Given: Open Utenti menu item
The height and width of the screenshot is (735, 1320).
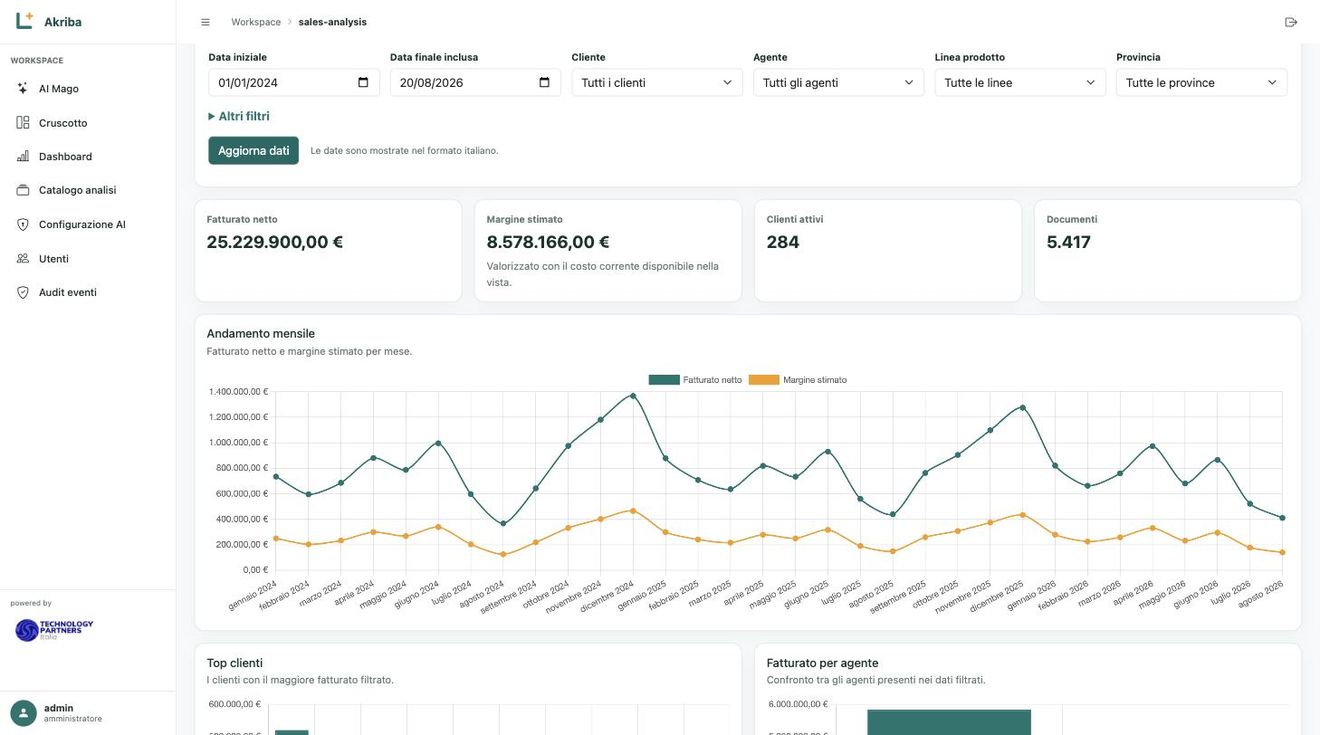Looking at the screenshot, I should [x=88, y=258].
